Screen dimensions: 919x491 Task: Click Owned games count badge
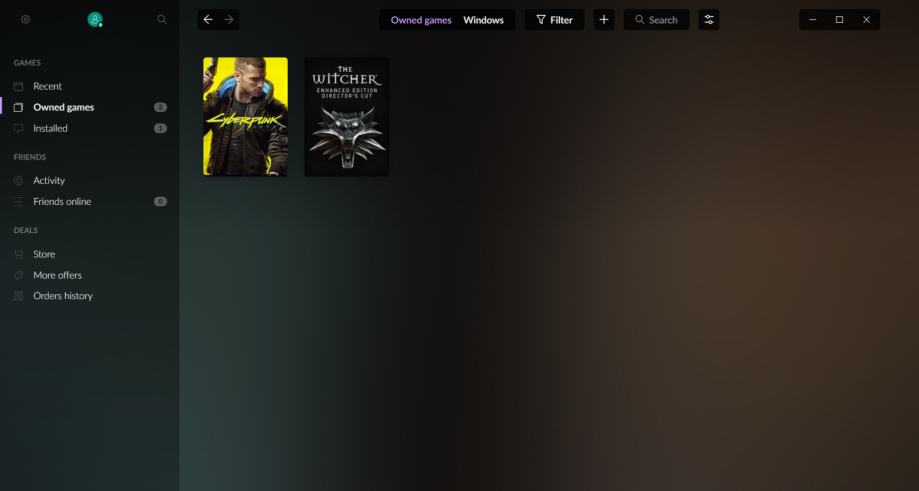(x=160, y=107)
